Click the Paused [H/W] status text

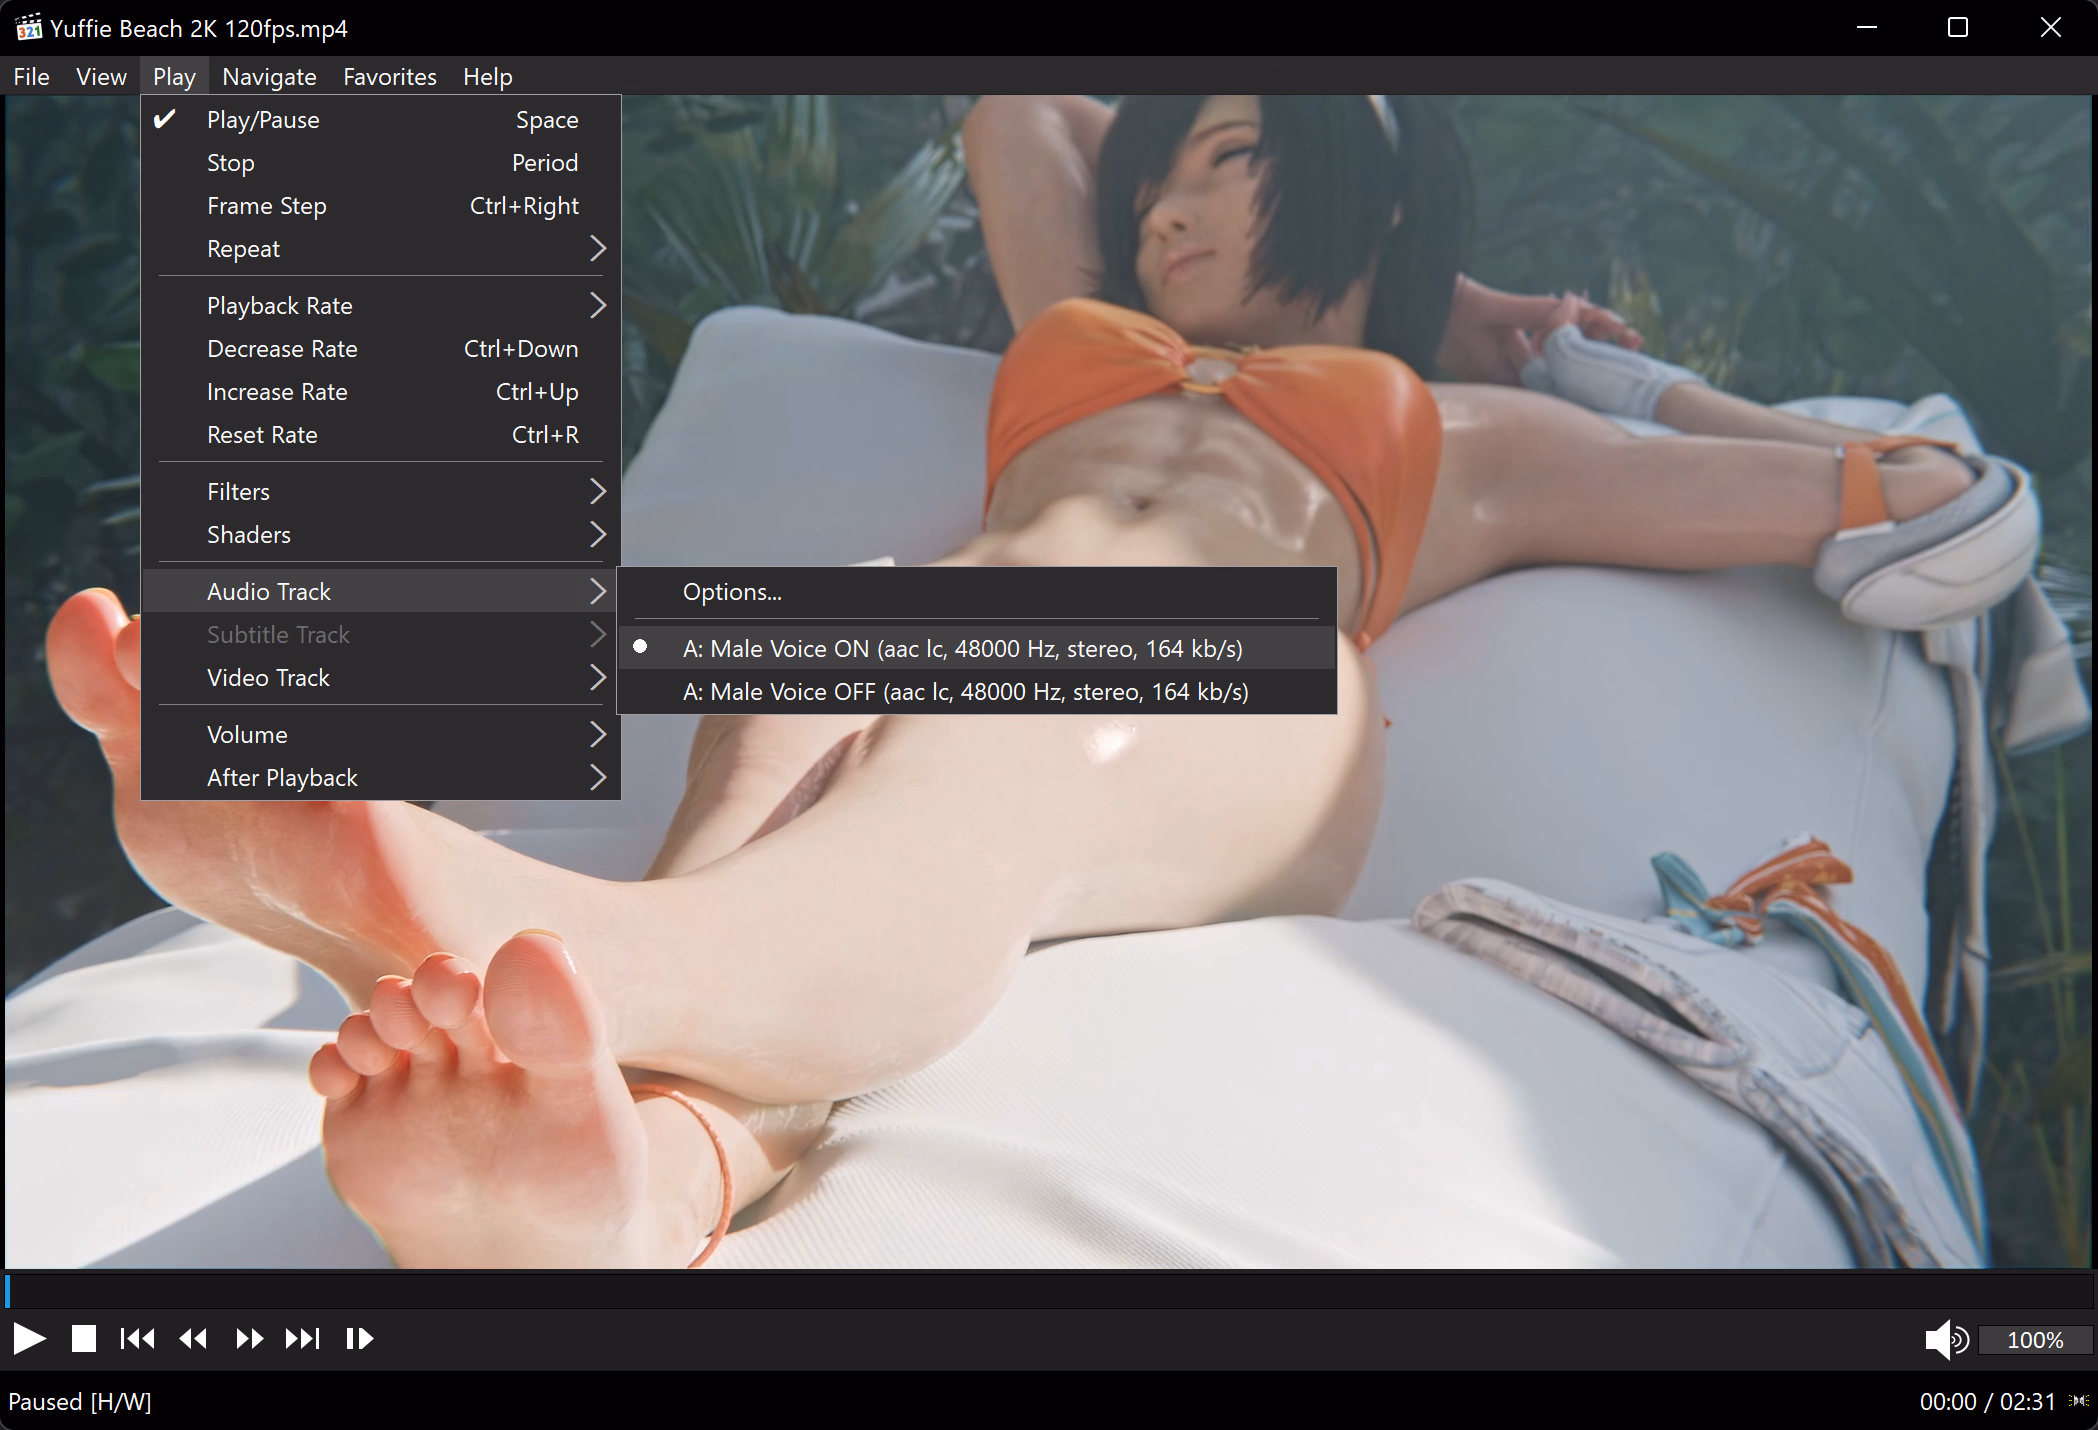click(x=80, y=1401)
